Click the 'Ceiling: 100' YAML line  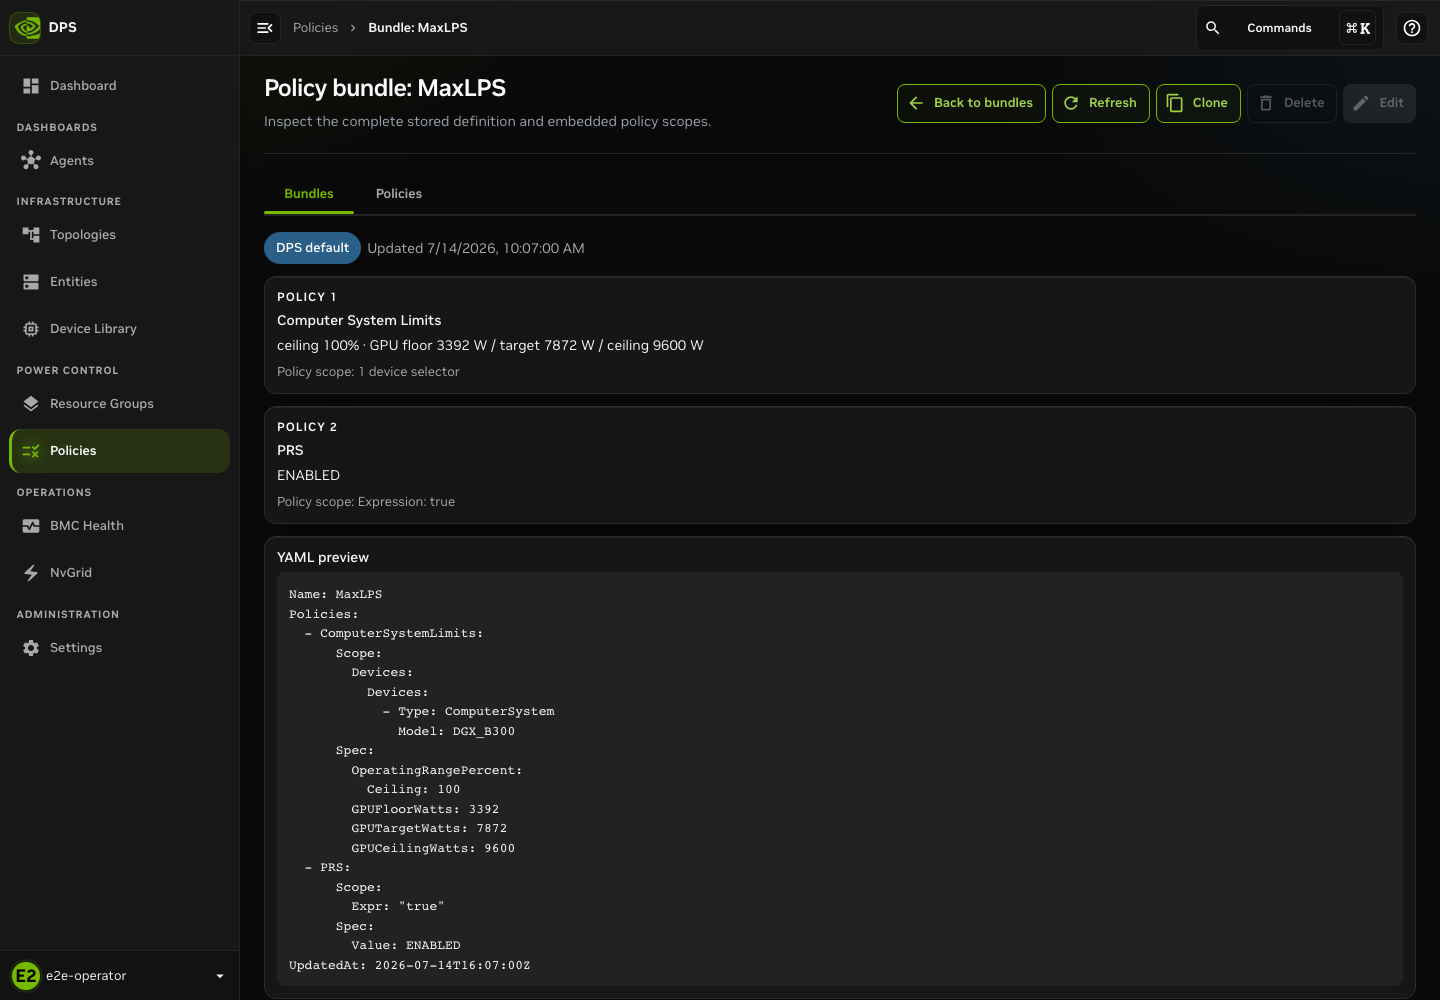click(413, 790)
